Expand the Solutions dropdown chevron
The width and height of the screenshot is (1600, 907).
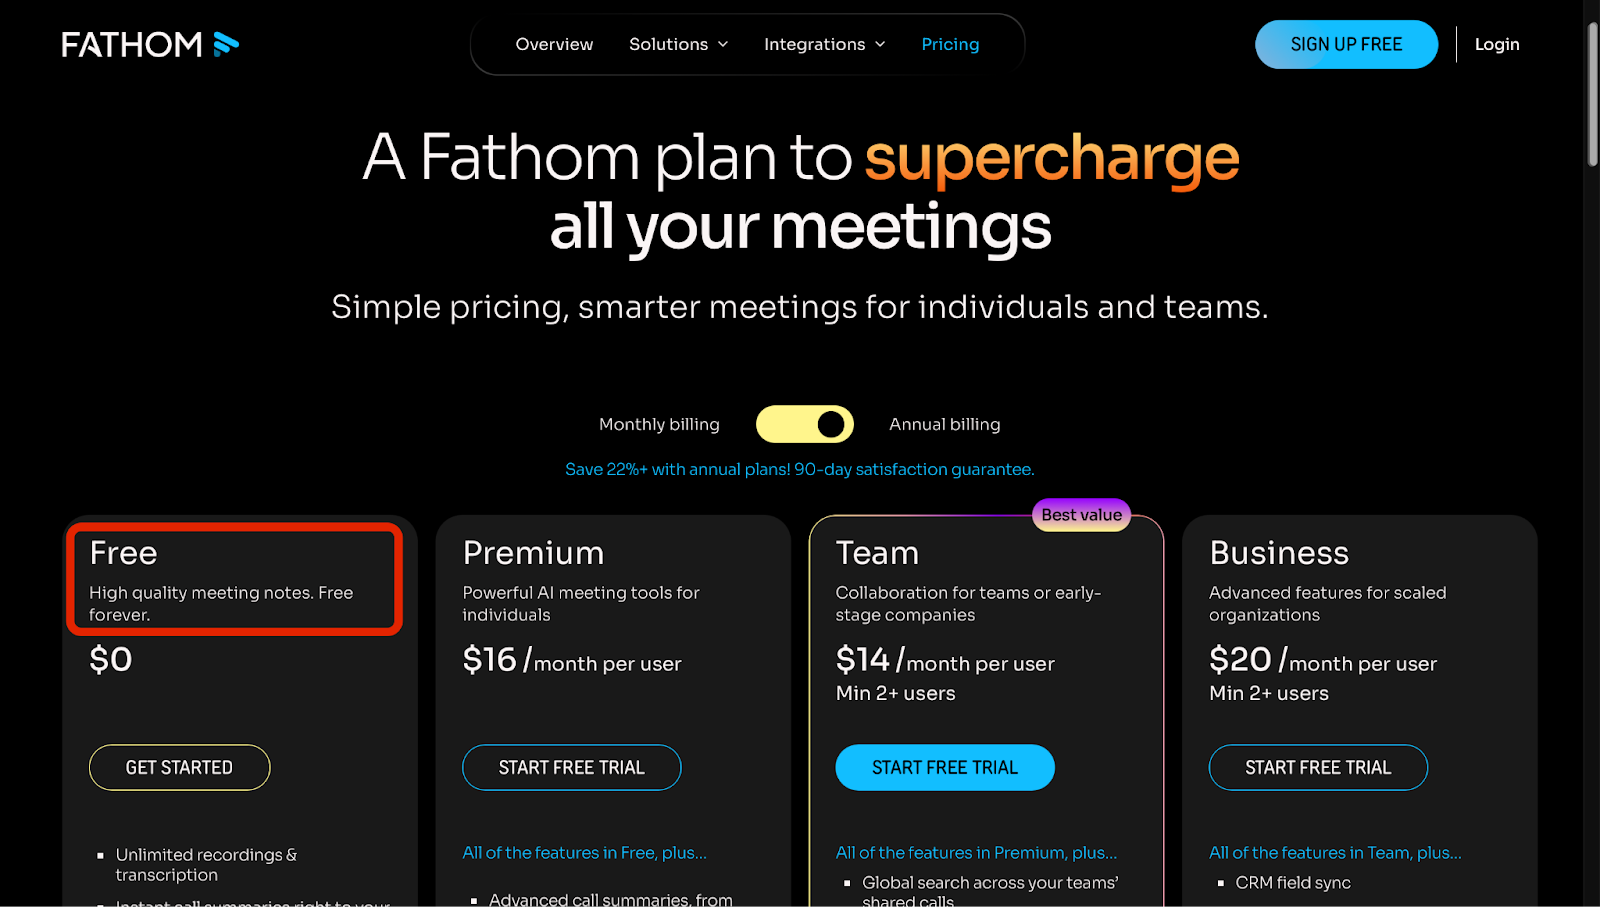pos(723,44)
